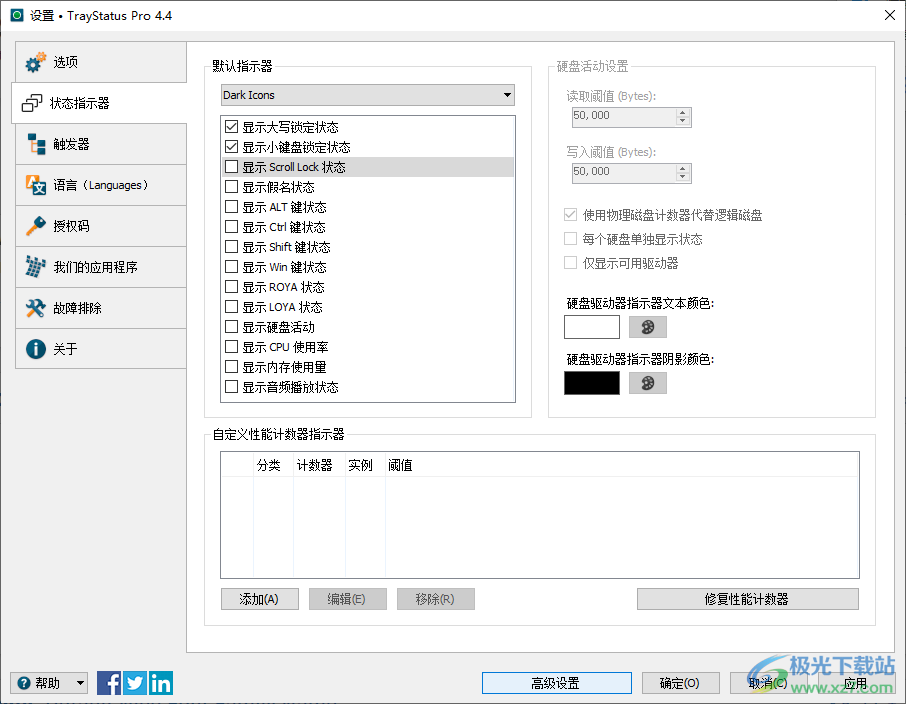Screen dimensions: 906x704
Task: Enable 显示CPU使用率
Action: click(231, 347)
